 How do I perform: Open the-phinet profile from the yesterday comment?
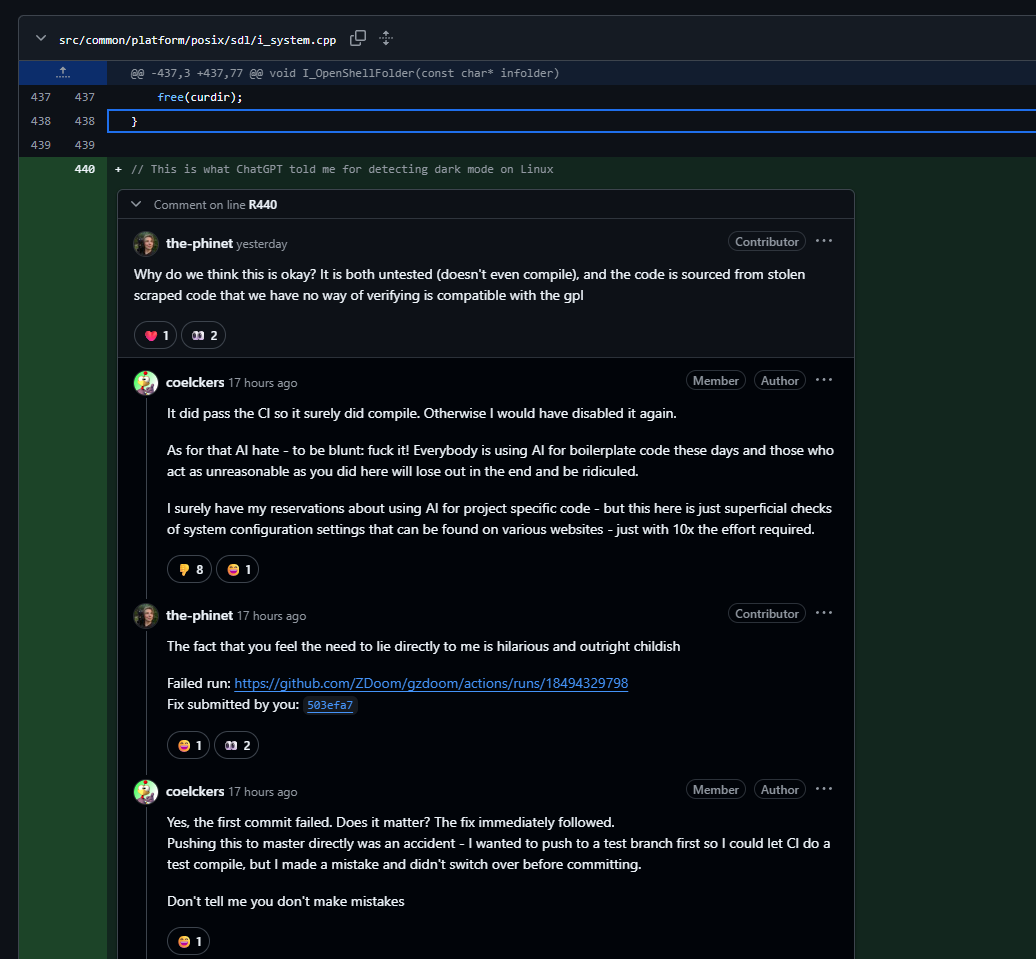[199, 243]
